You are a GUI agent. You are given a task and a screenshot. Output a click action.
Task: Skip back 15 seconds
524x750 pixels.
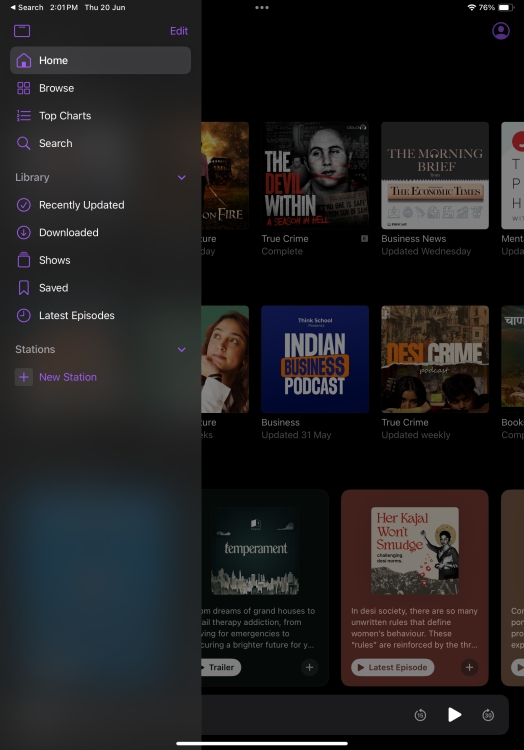point(420,715)
